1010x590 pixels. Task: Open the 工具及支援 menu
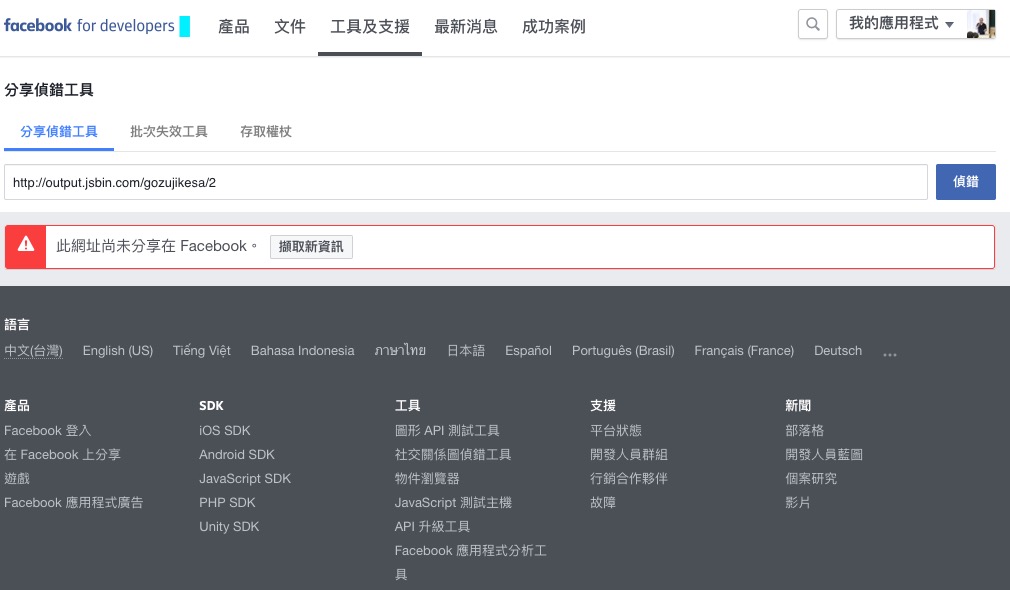(x=370, y=26)
